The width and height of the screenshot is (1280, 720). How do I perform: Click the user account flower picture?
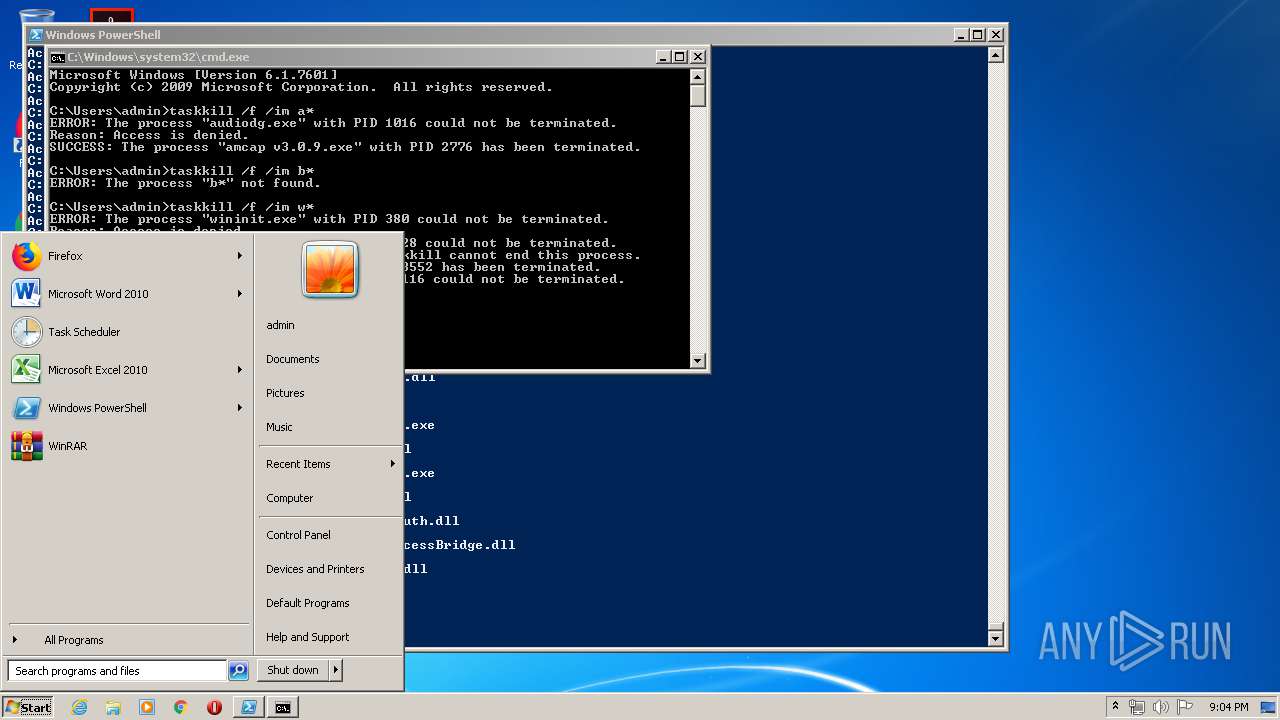[x=330, y=269]
